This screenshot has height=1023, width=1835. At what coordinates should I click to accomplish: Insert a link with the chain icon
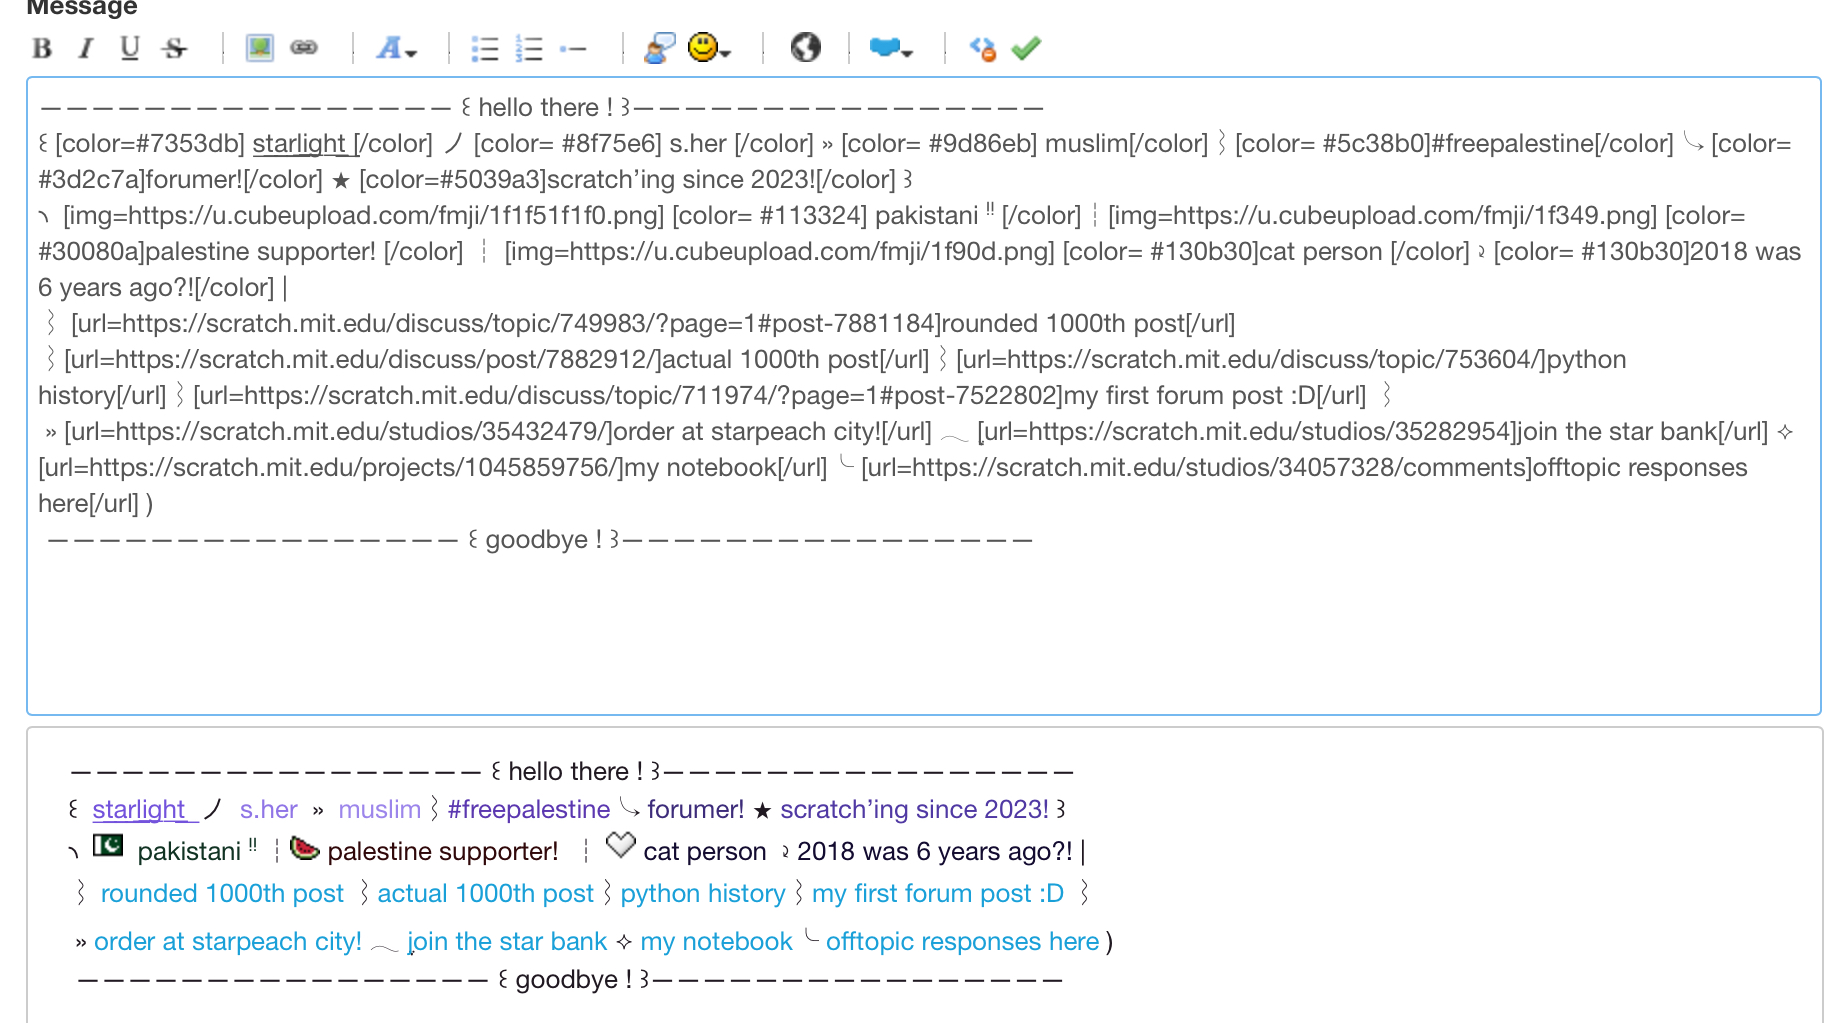[304, 48]
